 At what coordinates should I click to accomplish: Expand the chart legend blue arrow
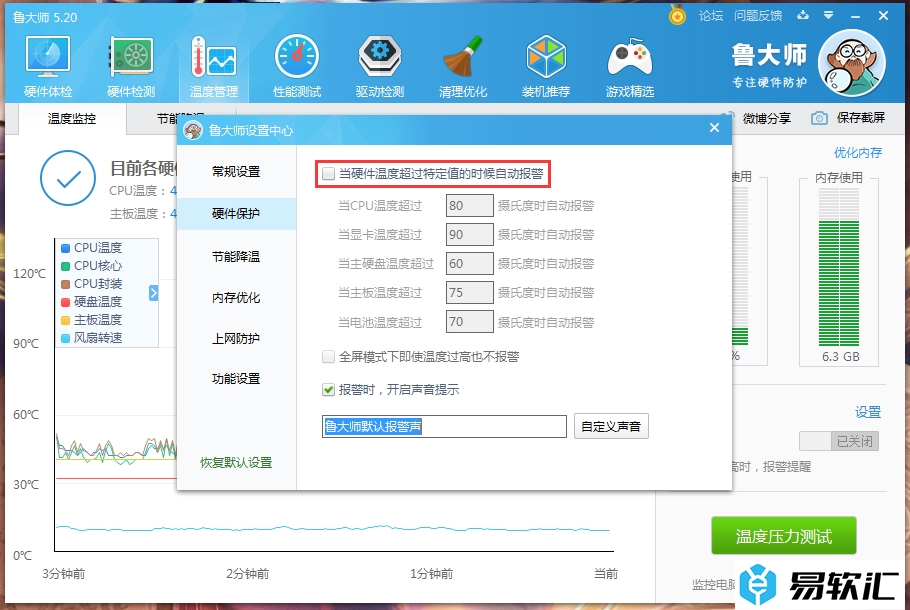(153, 293)
